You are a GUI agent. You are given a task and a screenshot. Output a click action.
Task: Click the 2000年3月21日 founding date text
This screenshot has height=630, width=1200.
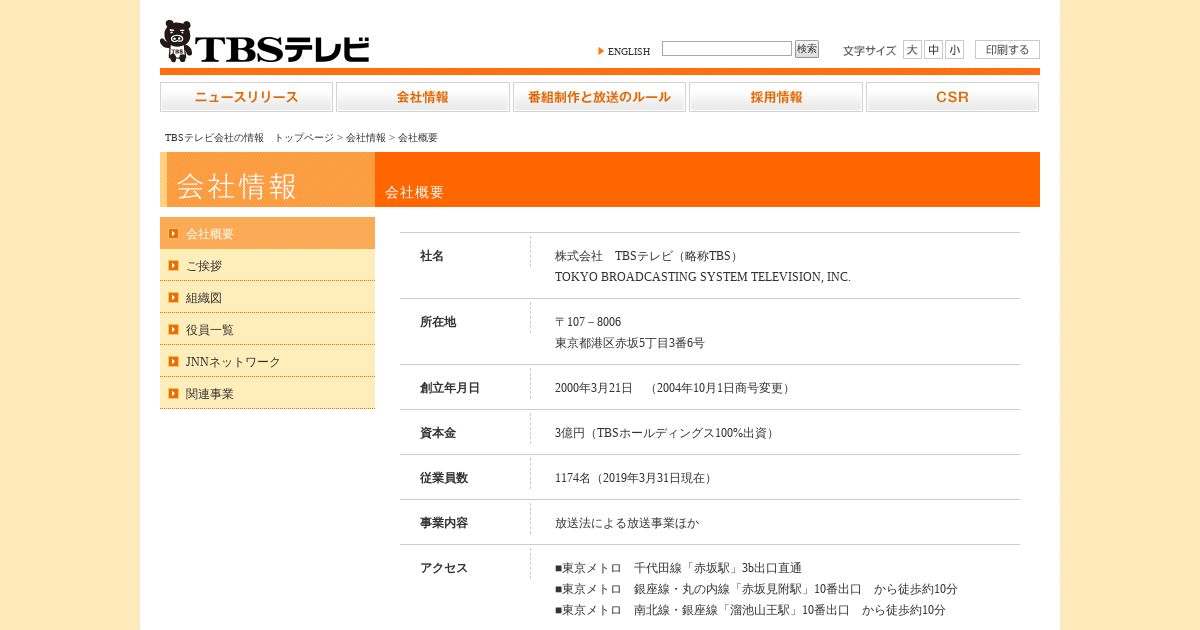pos(594,388)
